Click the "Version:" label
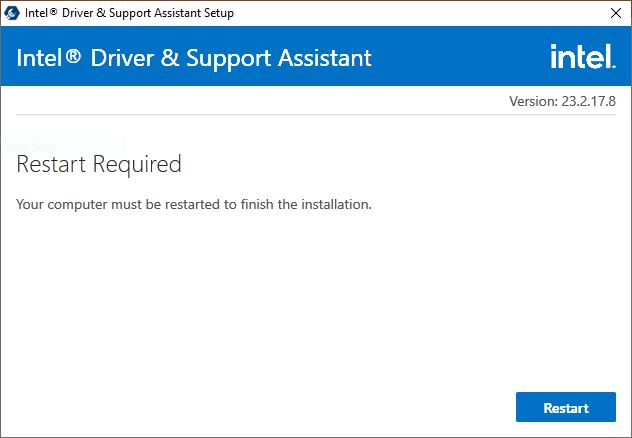This screenshot has height=438, width=632. click(x=531, y=100)
